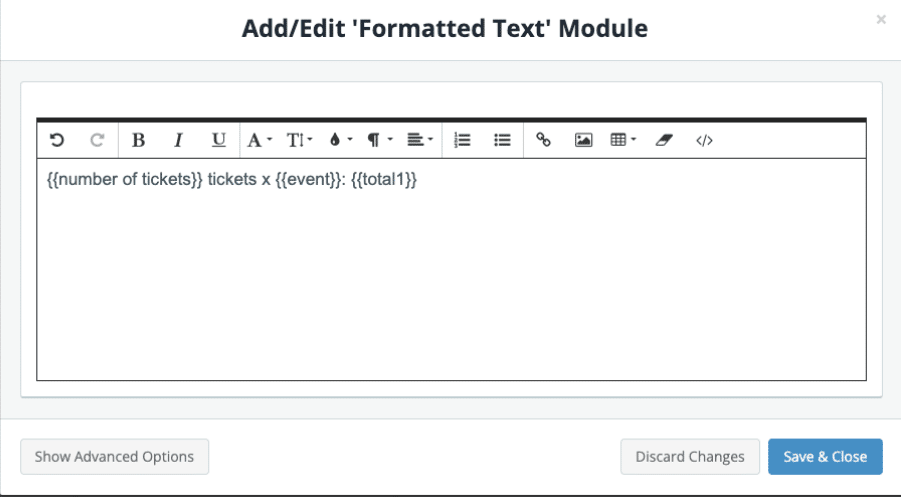This screenshot has height=497, width=901.
Task: Insert an ordered numbered list
Action: (x=462, y=140)
